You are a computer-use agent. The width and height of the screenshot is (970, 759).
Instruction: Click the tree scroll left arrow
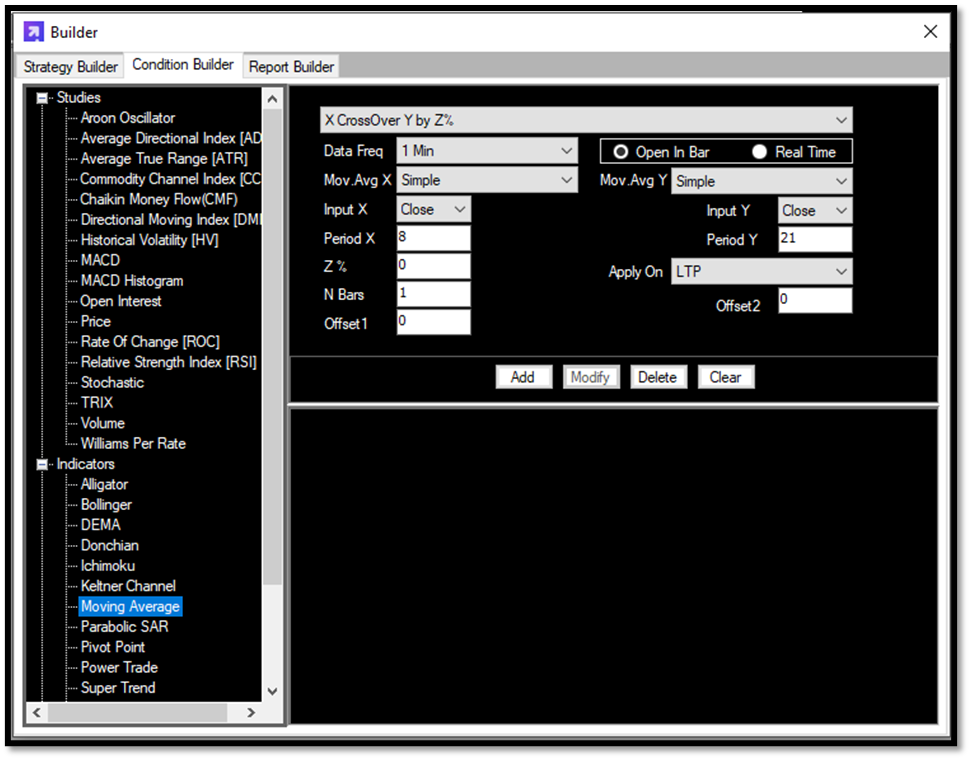[37, 713]
